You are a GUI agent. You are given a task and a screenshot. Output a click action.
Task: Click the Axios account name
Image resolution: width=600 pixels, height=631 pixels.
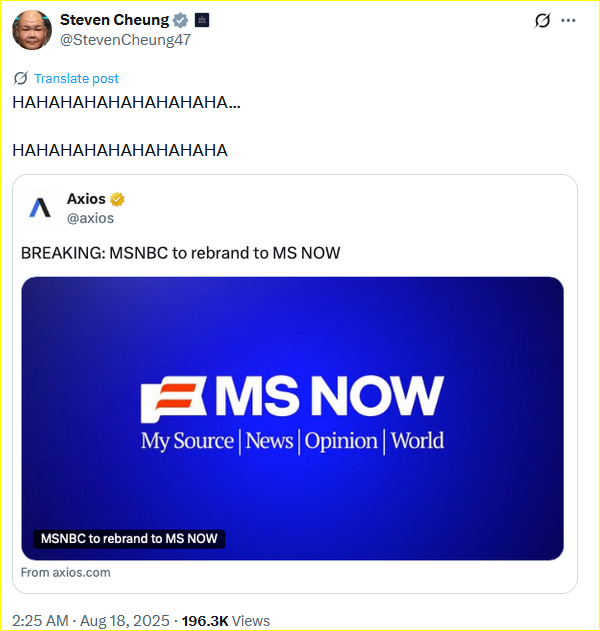[86, 199]
